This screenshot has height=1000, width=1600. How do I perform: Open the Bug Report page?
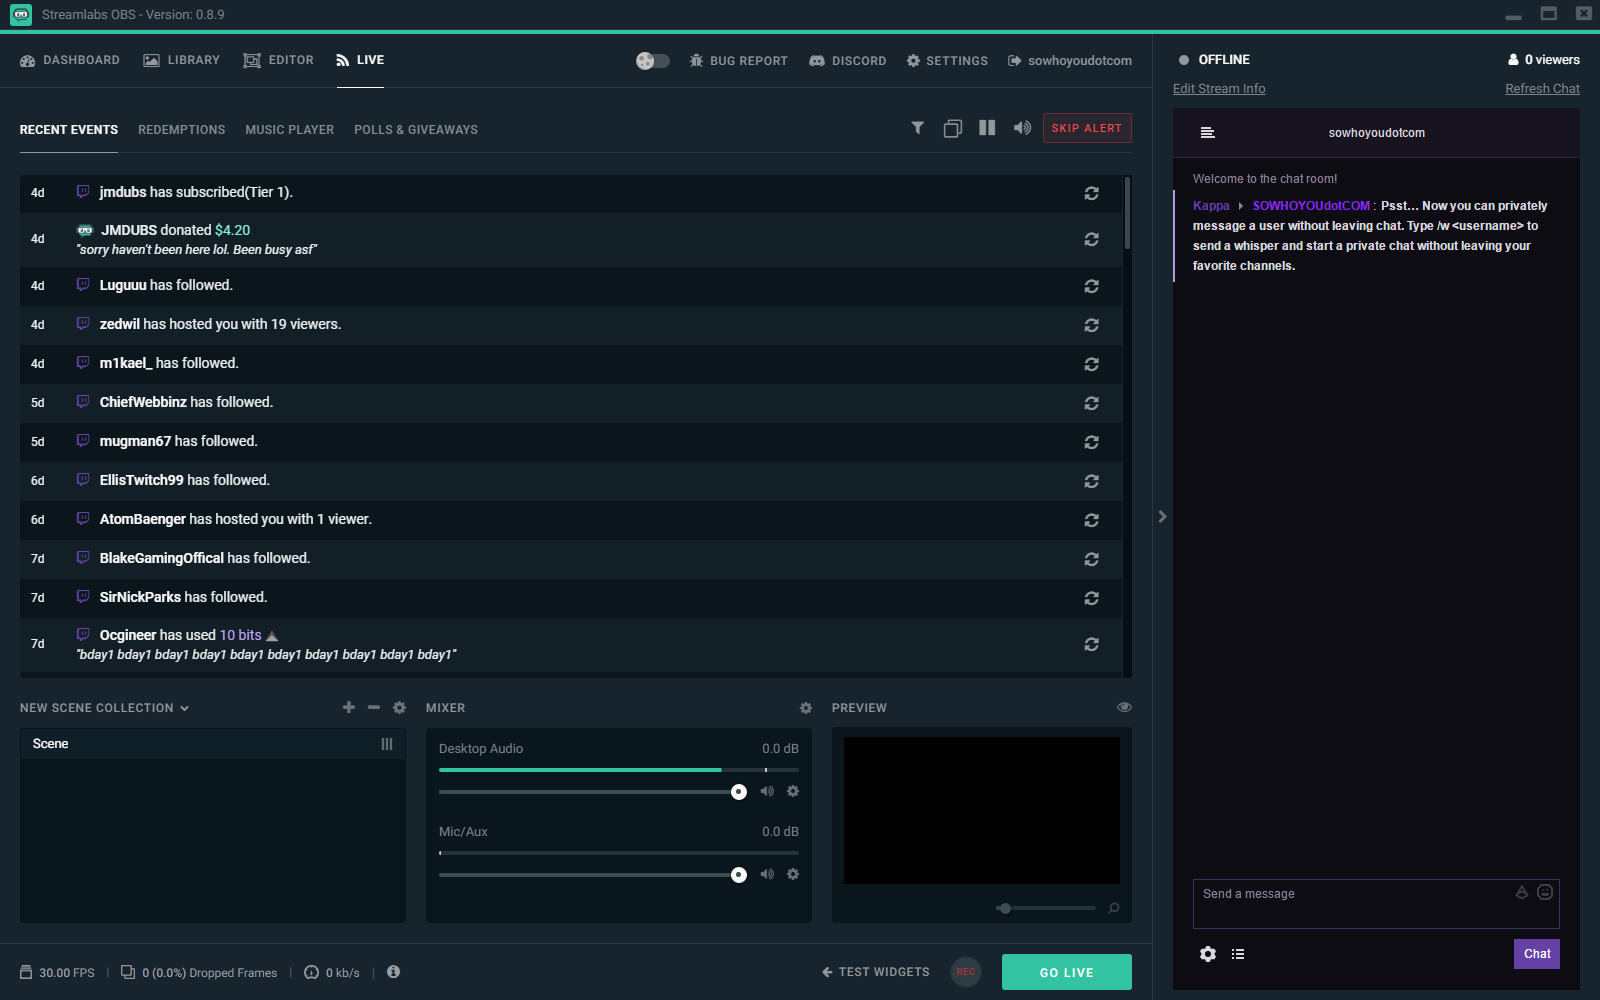[x=738, y=61]
